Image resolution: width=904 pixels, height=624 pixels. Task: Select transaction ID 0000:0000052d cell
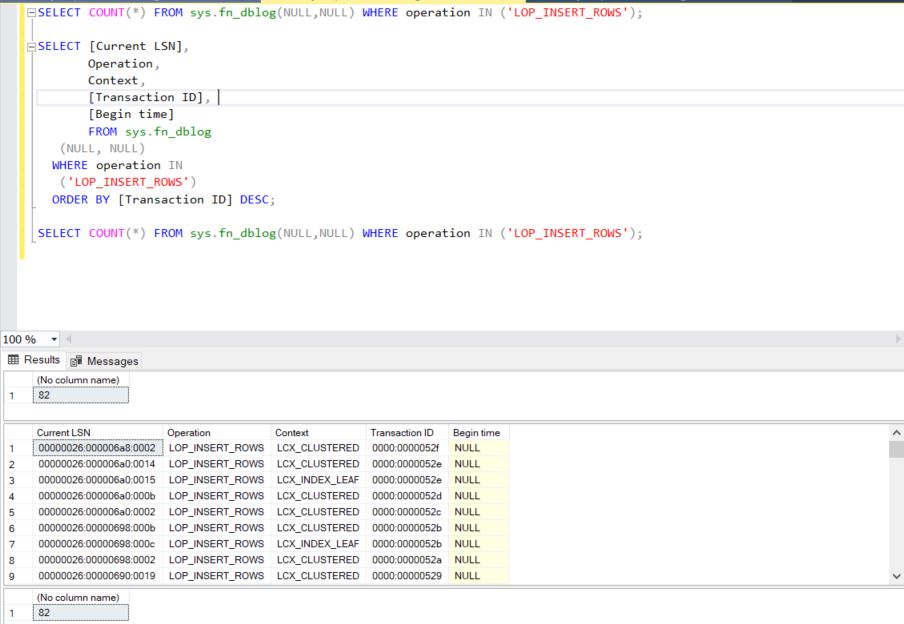(x=408, y=496)
